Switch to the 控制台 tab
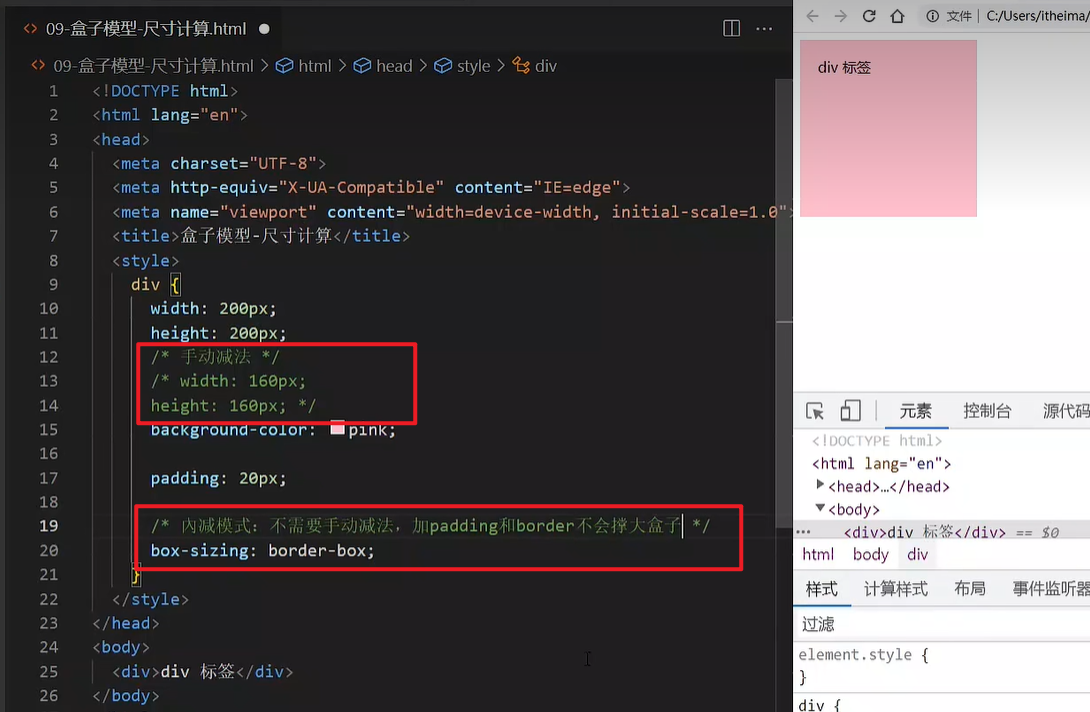 tap(987, 411)
